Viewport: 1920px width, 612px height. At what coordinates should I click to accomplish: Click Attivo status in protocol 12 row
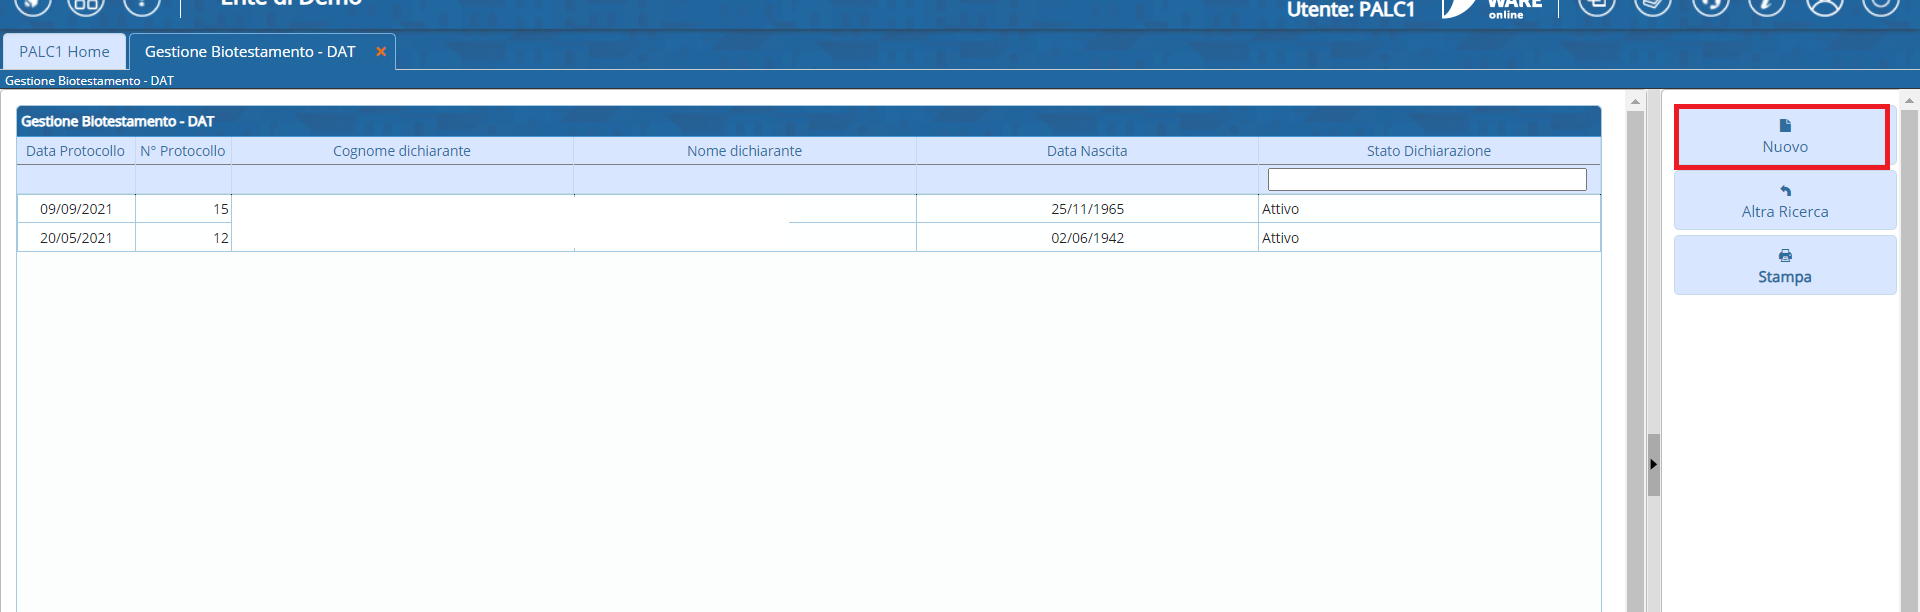pyautogui.click(x=1429, y=238)
